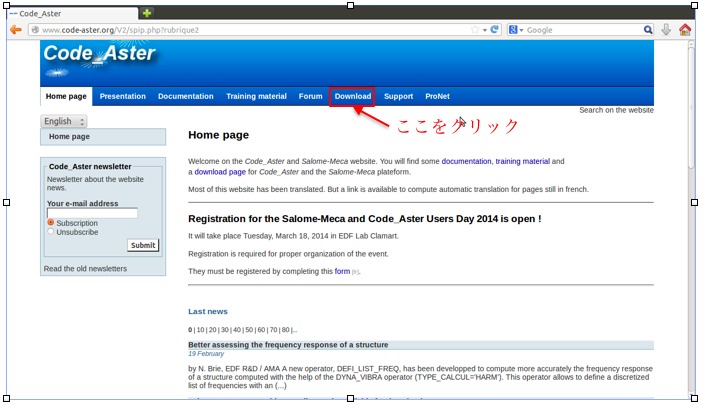This screenshot has width=703, height=405.
Task: Click the newsletter Submit button
Action: [x=143, y=245]
